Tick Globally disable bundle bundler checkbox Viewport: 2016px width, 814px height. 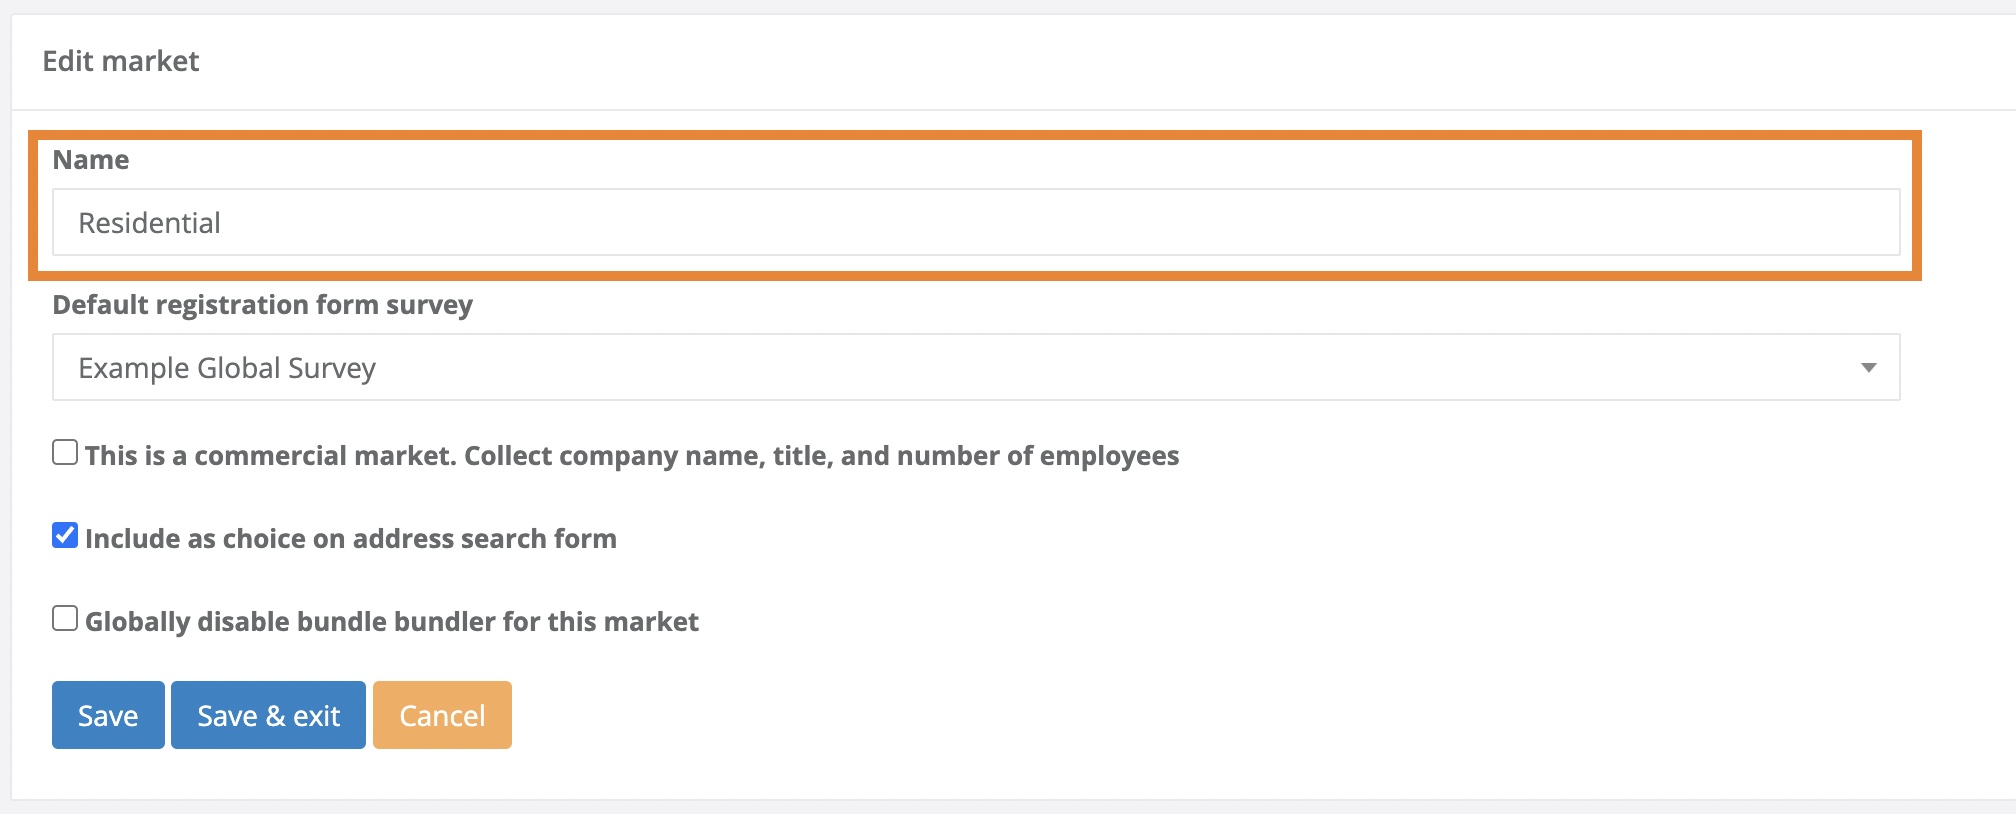[x=65, y=619]
